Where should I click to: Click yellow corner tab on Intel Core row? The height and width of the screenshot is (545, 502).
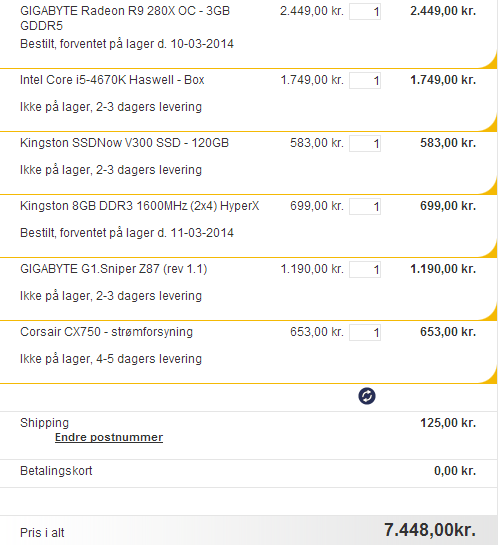pos(489,124)
